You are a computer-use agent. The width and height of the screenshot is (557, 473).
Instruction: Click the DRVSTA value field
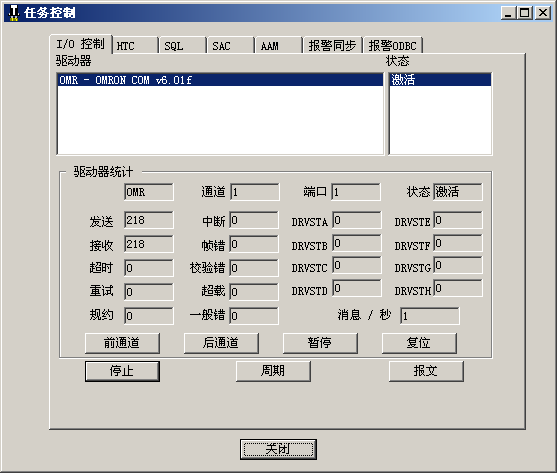coord(357,220)
